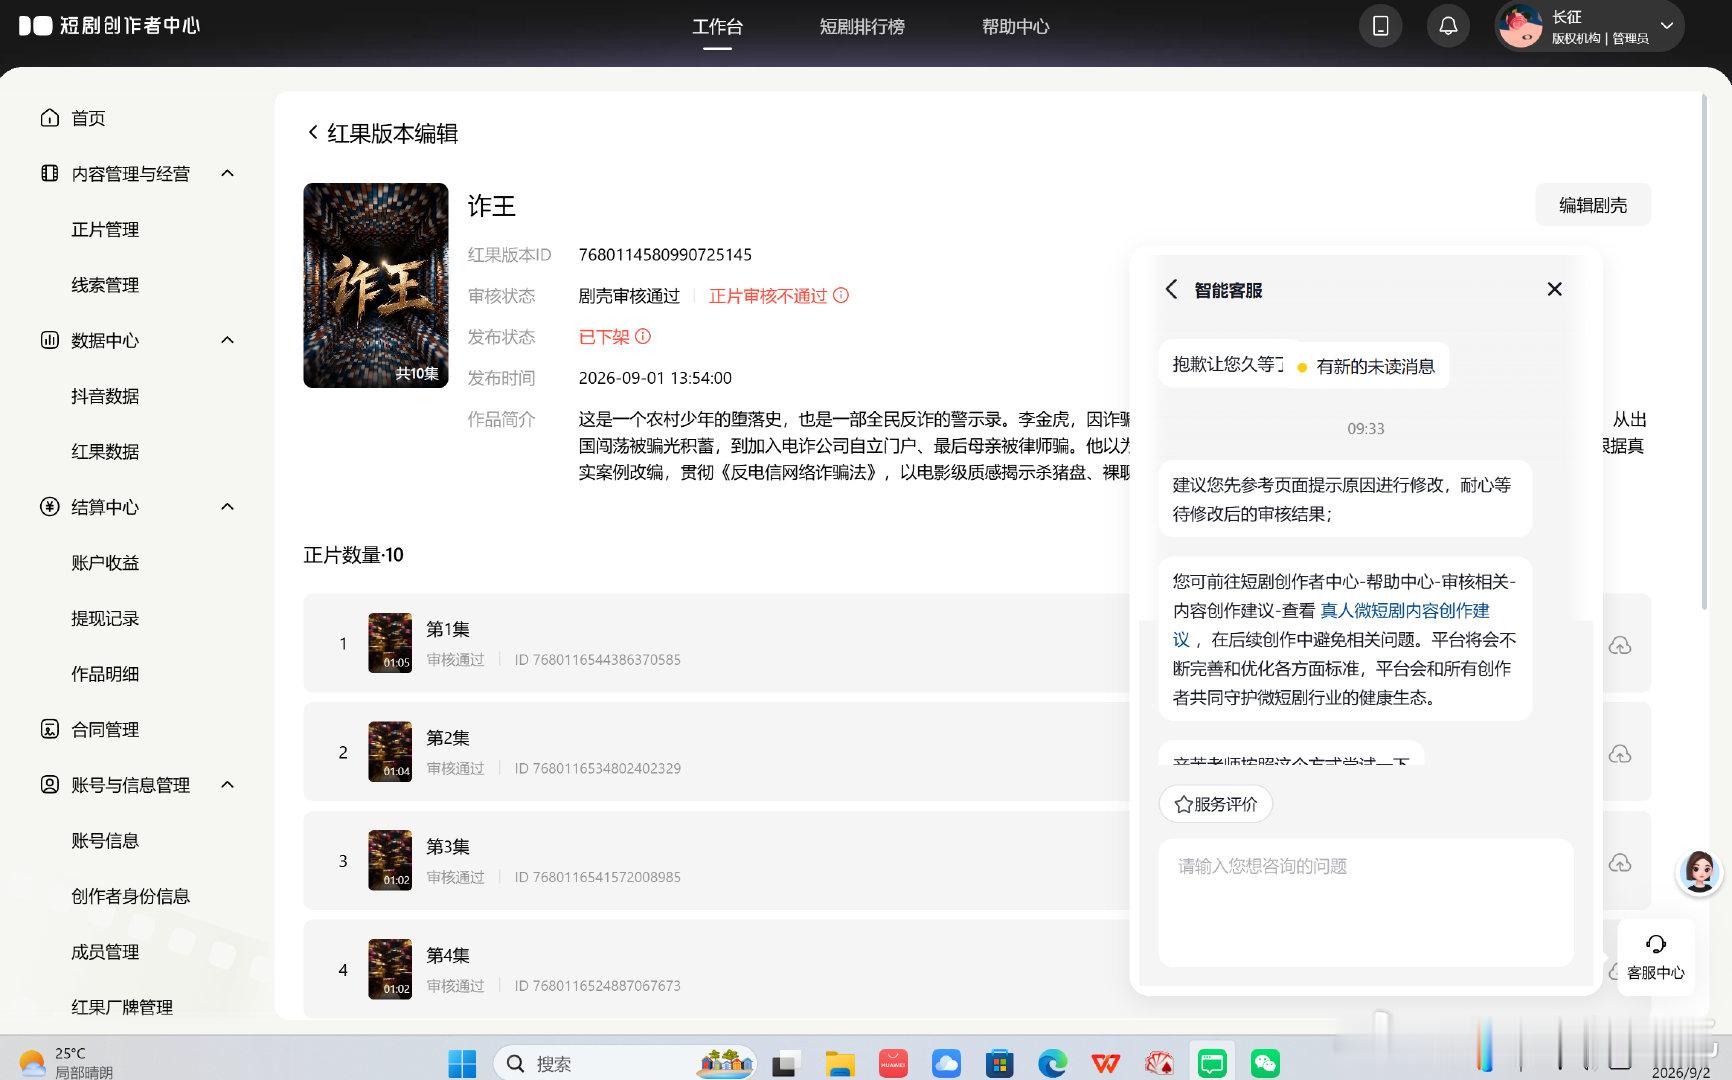The image size is (1732, 1080).
Task: Click the 服务评价 button
Action: (x=1216, y=804)
